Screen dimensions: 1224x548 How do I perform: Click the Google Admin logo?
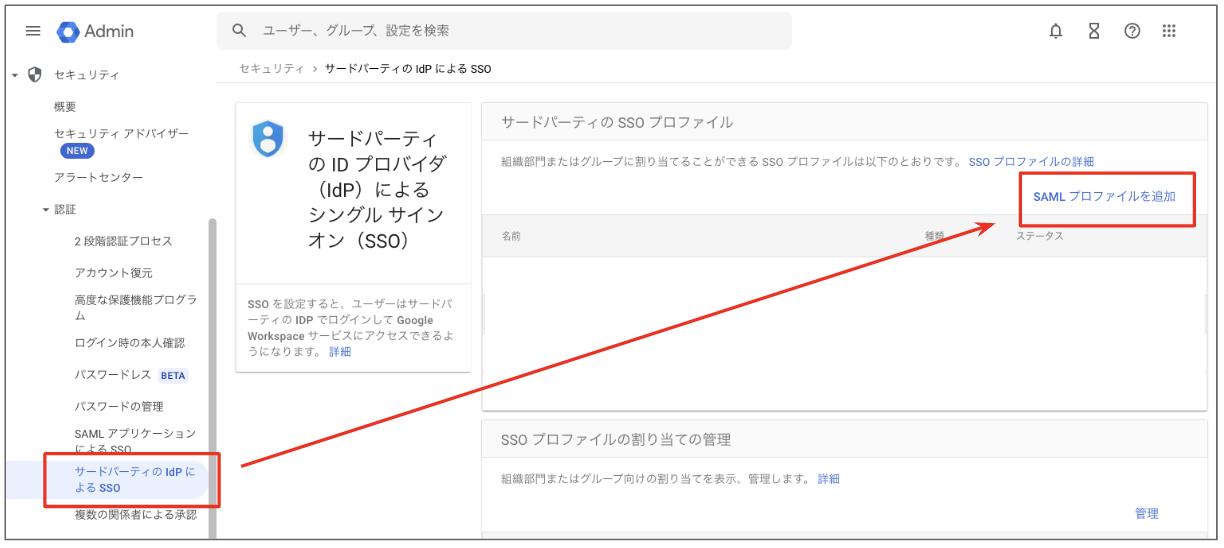[95, 31]
